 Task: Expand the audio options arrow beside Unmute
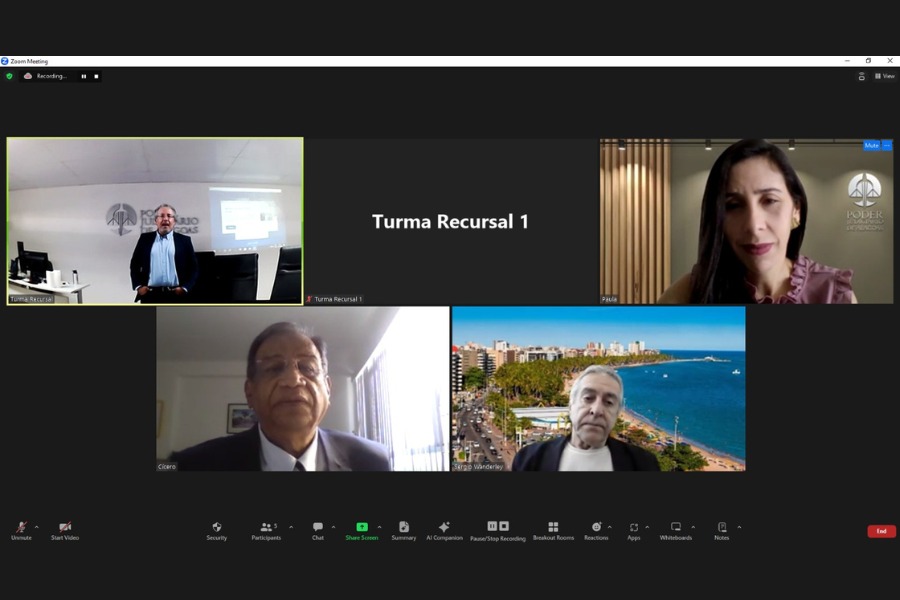(37, 527)
